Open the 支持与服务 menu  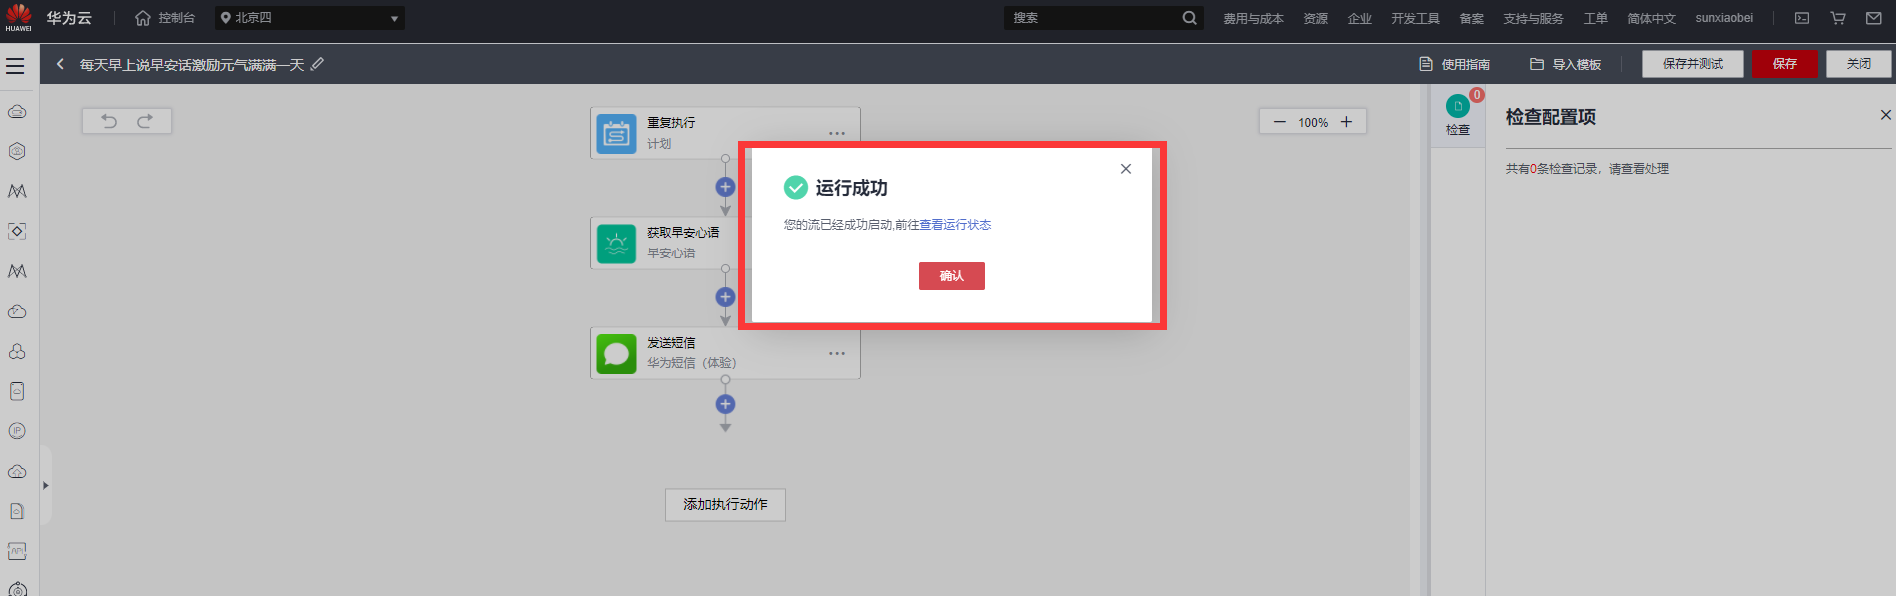pos(1533,18)
